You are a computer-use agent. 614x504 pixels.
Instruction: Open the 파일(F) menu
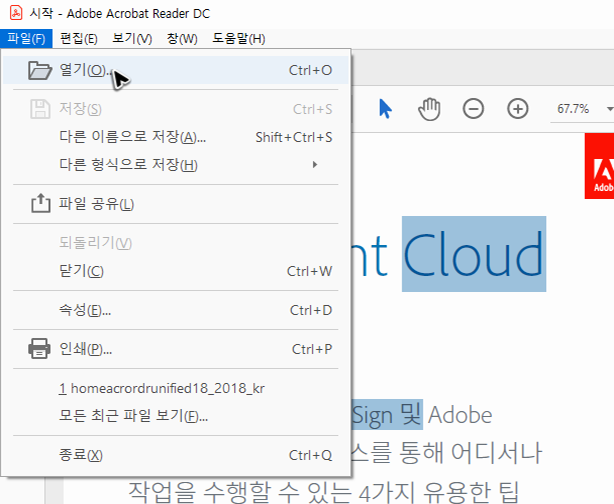tap(26, 39)
